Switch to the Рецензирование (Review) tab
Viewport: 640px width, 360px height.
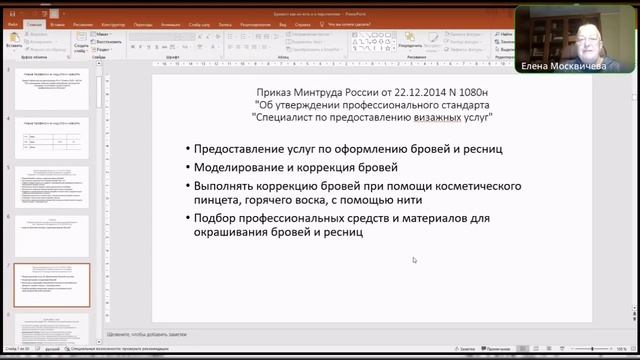coord(255,25)
